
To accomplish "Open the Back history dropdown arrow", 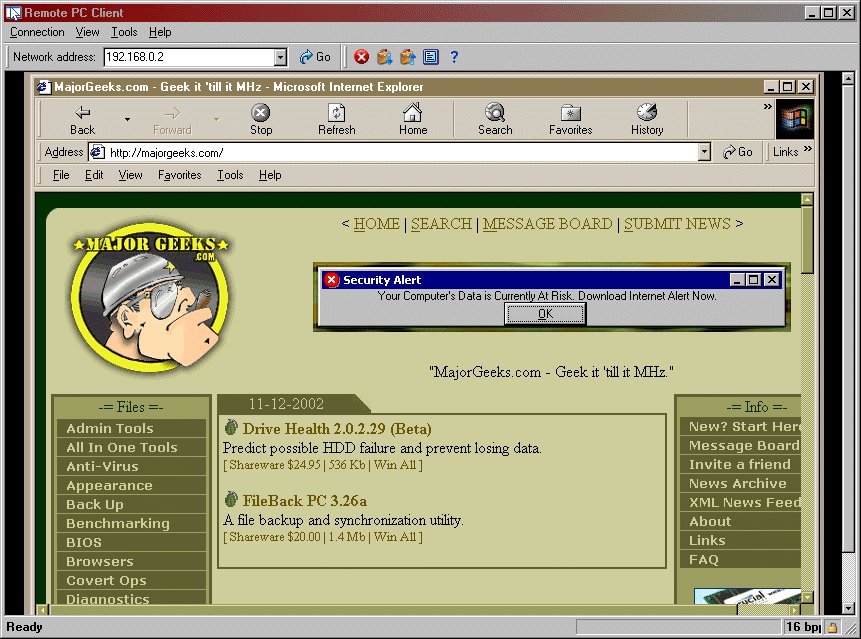I will (x=127, y=119).
